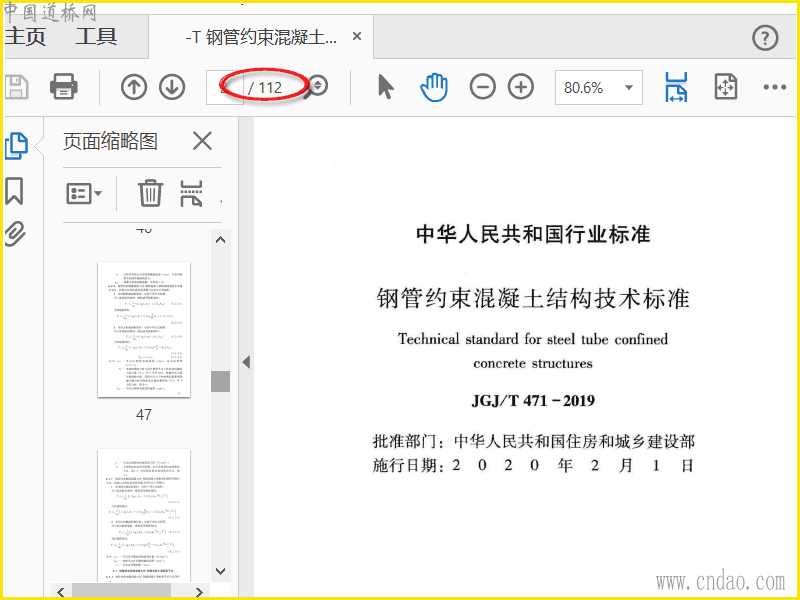The height and width of the screenshot is (600, 800).
Task: Switch to the 主页 tab
Action: tap(26, 37)
